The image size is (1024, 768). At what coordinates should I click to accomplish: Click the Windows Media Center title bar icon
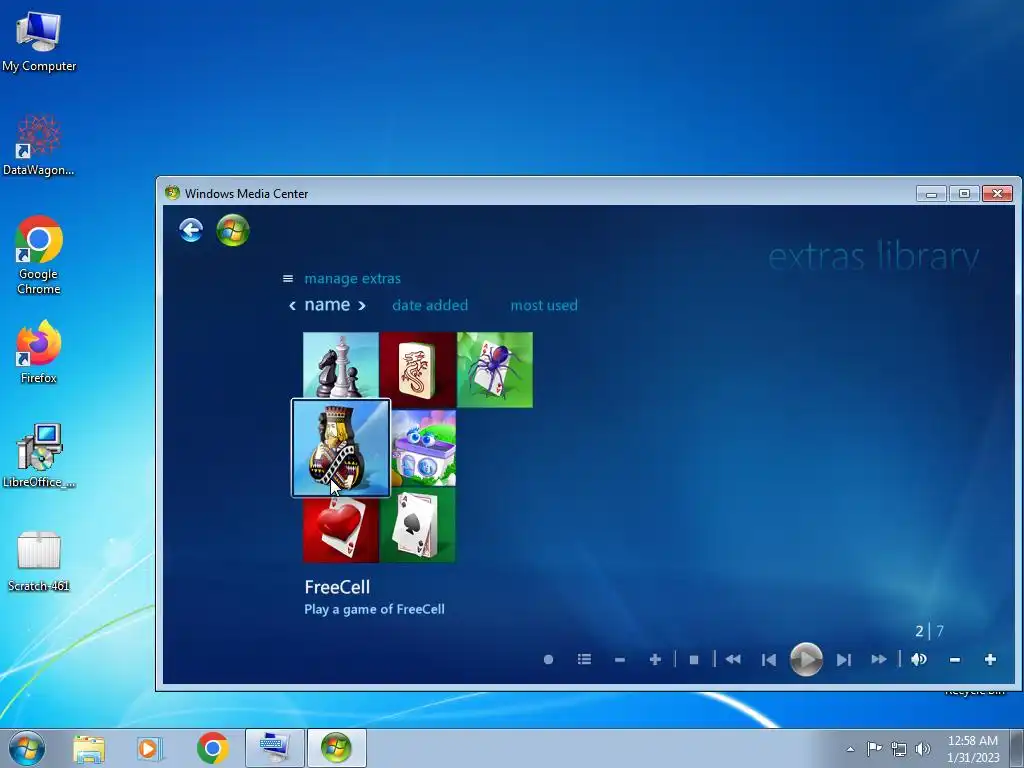[172, 193]
